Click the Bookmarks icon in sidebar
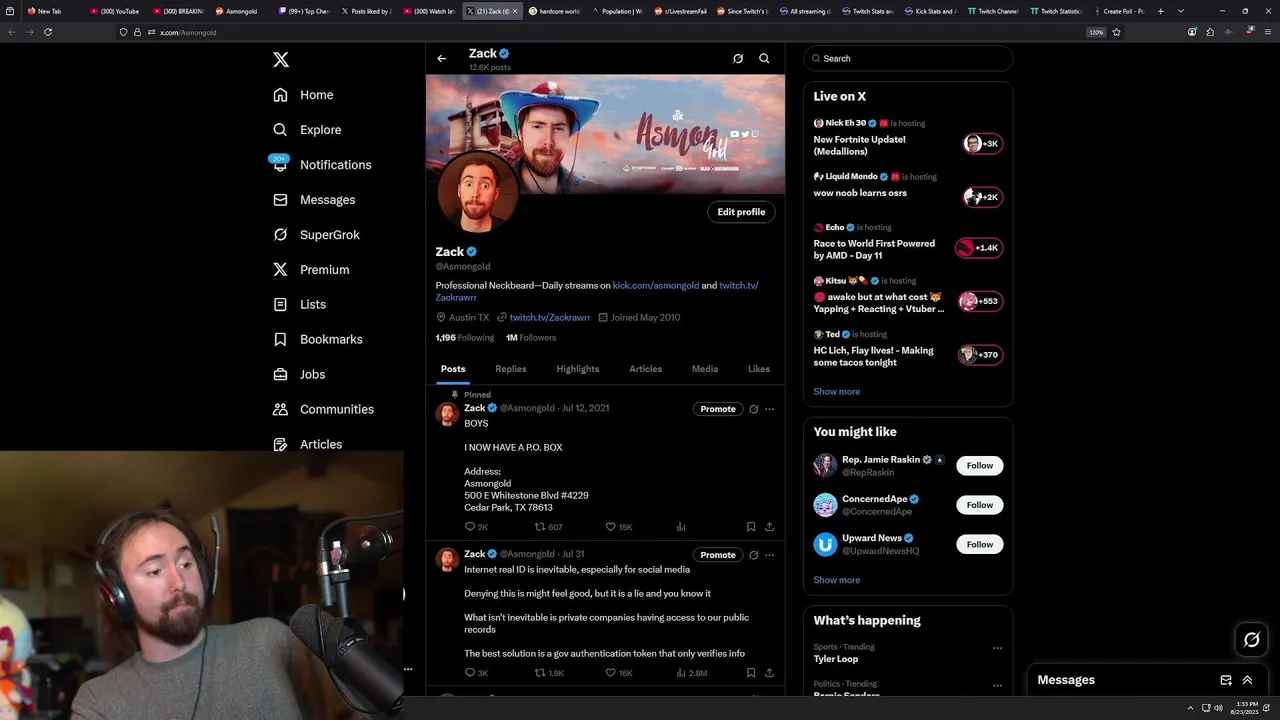 click(281, 339)
